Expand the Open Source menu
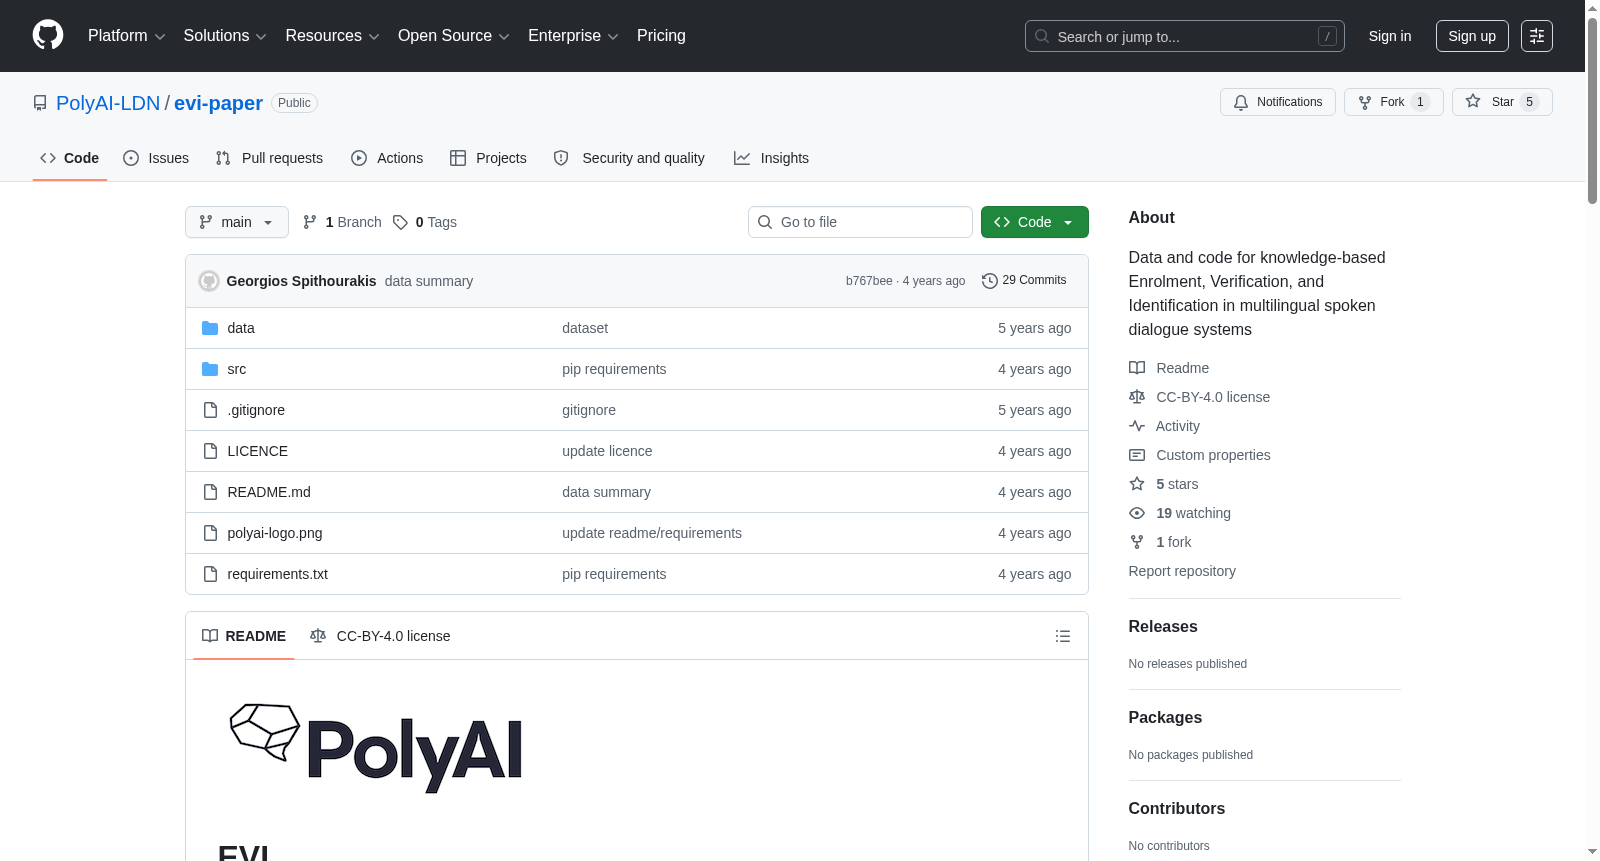This screenshot has width=1600, height=861. pos(454,36)
